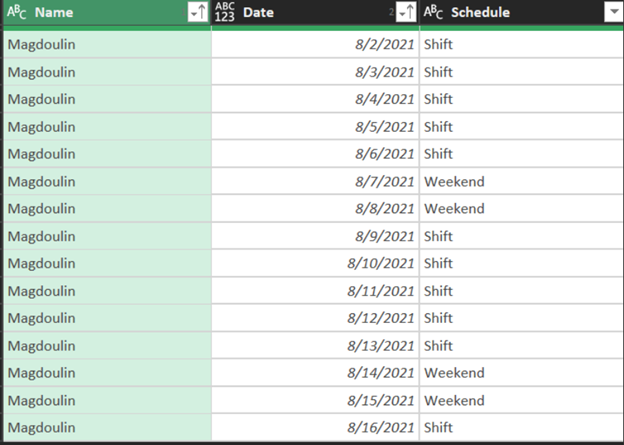Open the Date column sort filter dropdown
Viewport: 624px width, 445px height.
(406, 12)
